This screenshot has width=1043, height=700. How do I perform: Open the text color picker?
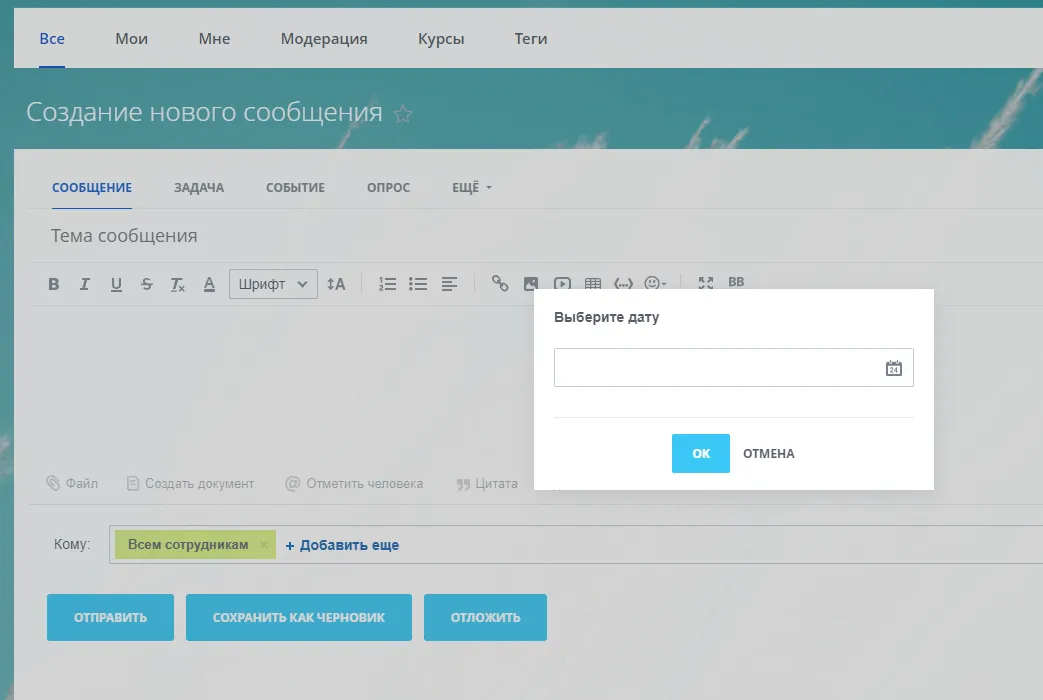[209, 284]
